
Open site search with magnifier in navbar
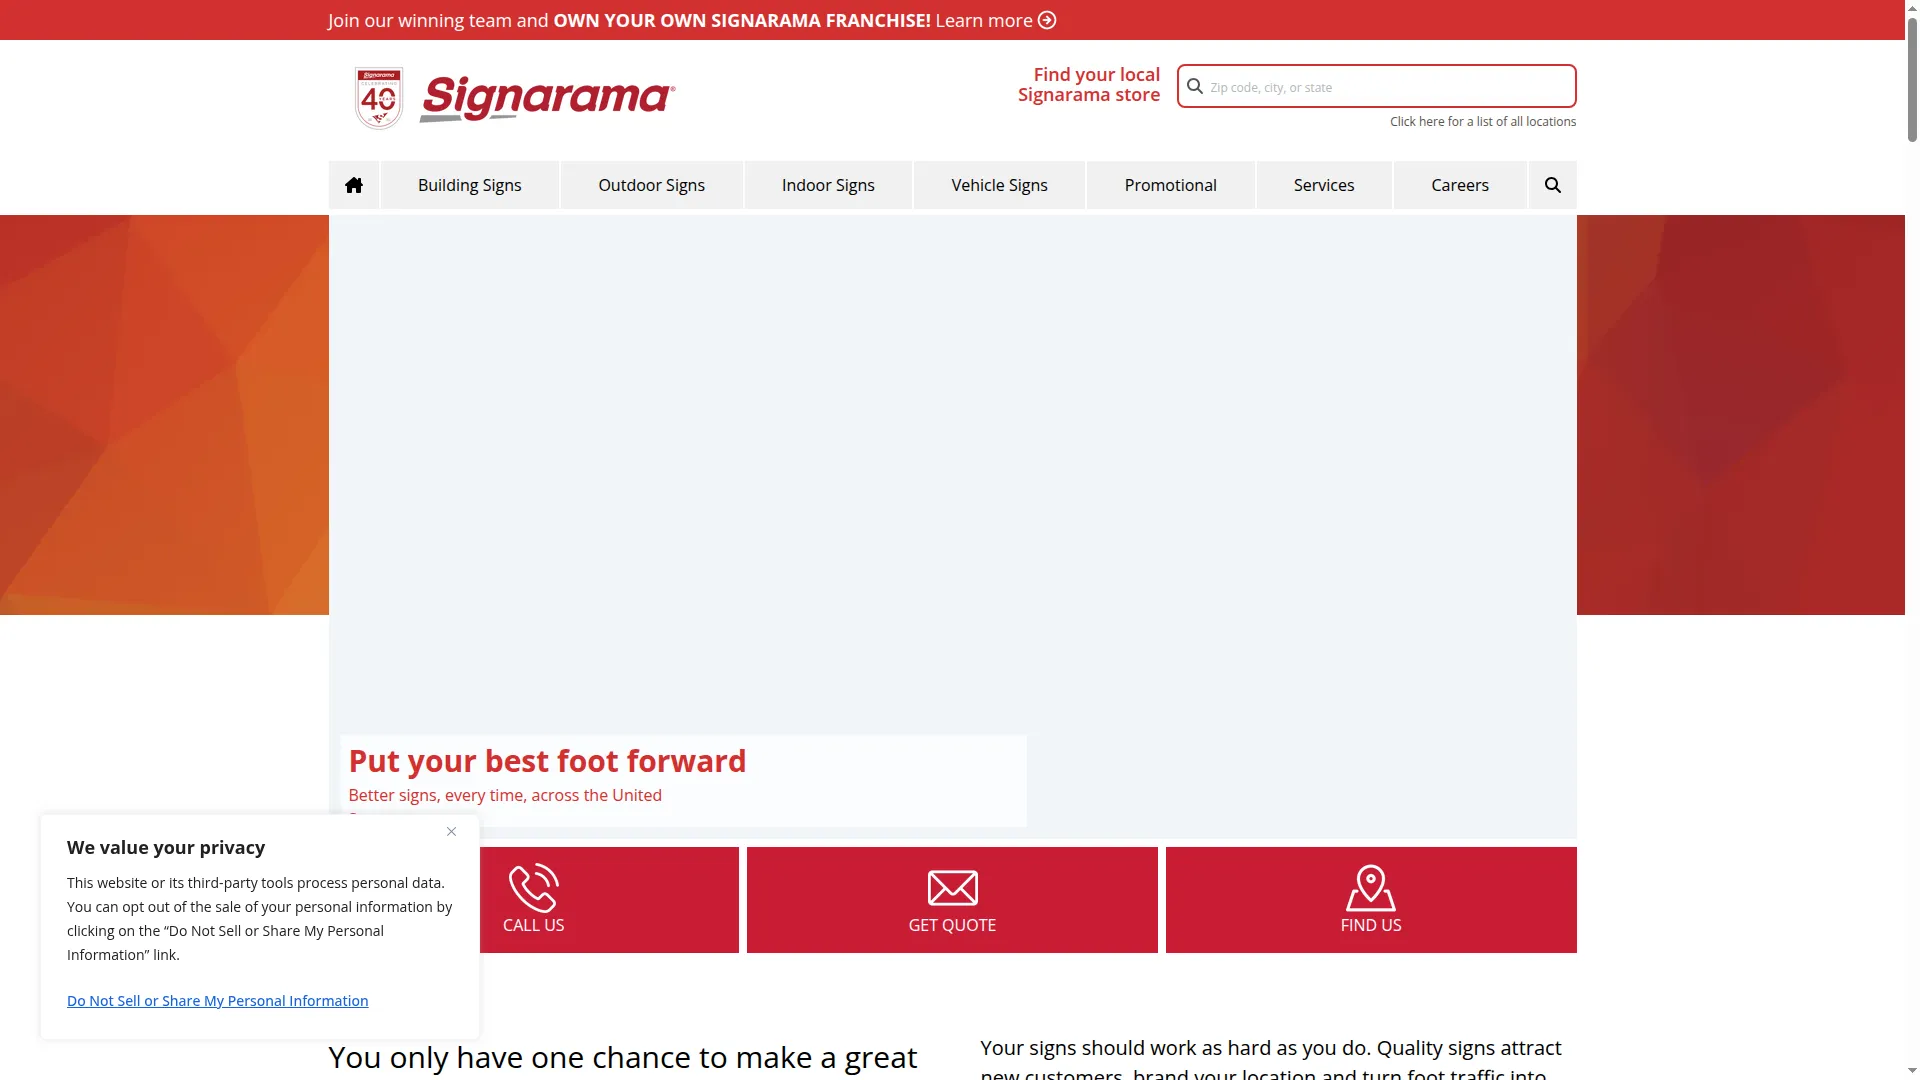[1552, 185]
